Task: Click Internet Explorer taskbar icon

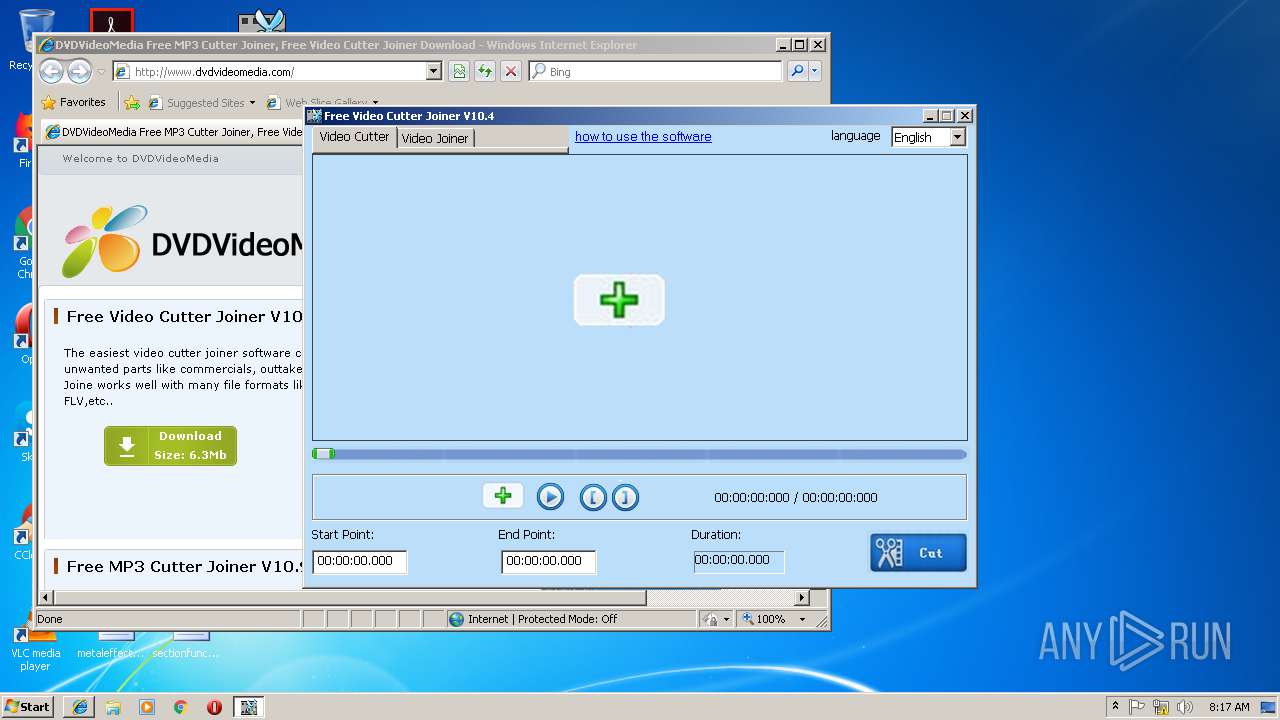Action: 80,707
